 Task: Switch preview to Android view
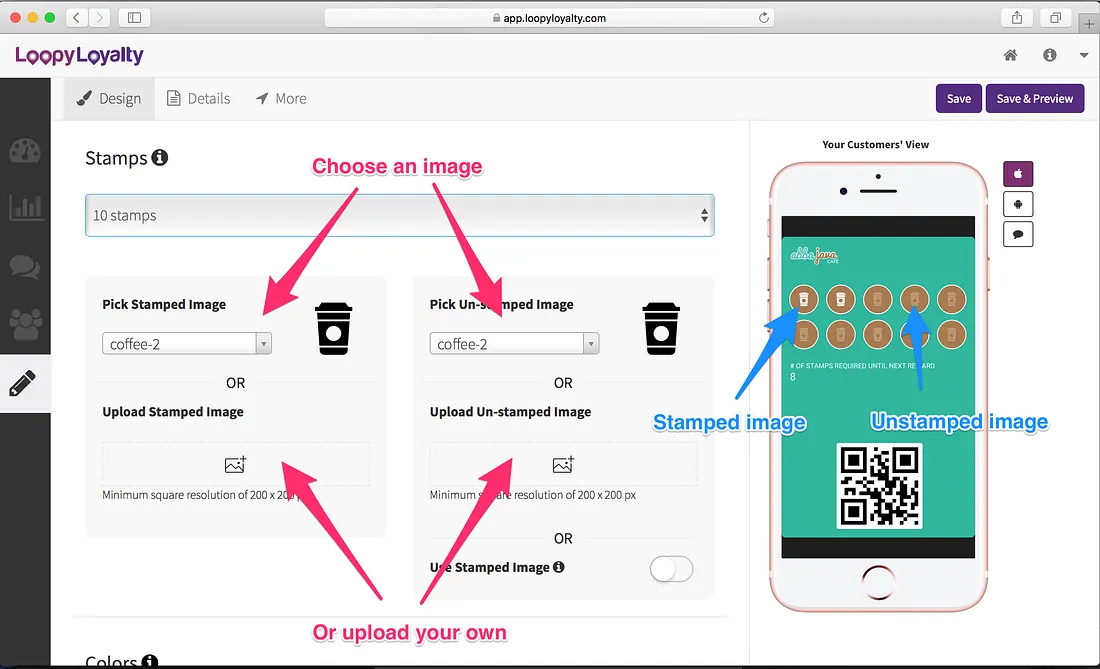click(x=1018, y=204)
